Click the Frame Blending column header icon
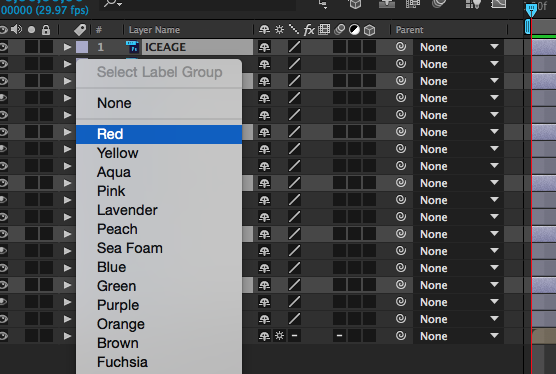Image resolution: width=556 pixels, height=374 pixels. click(324, 30)
